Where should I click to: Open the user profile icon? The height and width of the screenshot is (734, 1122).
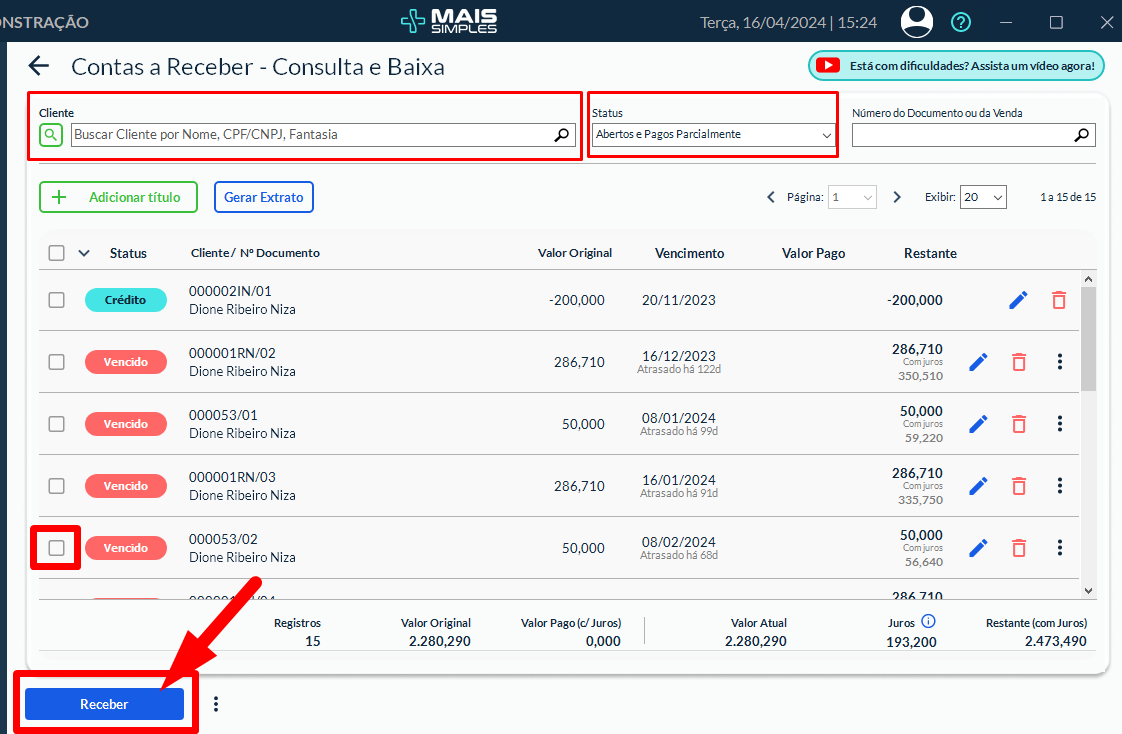916,22
